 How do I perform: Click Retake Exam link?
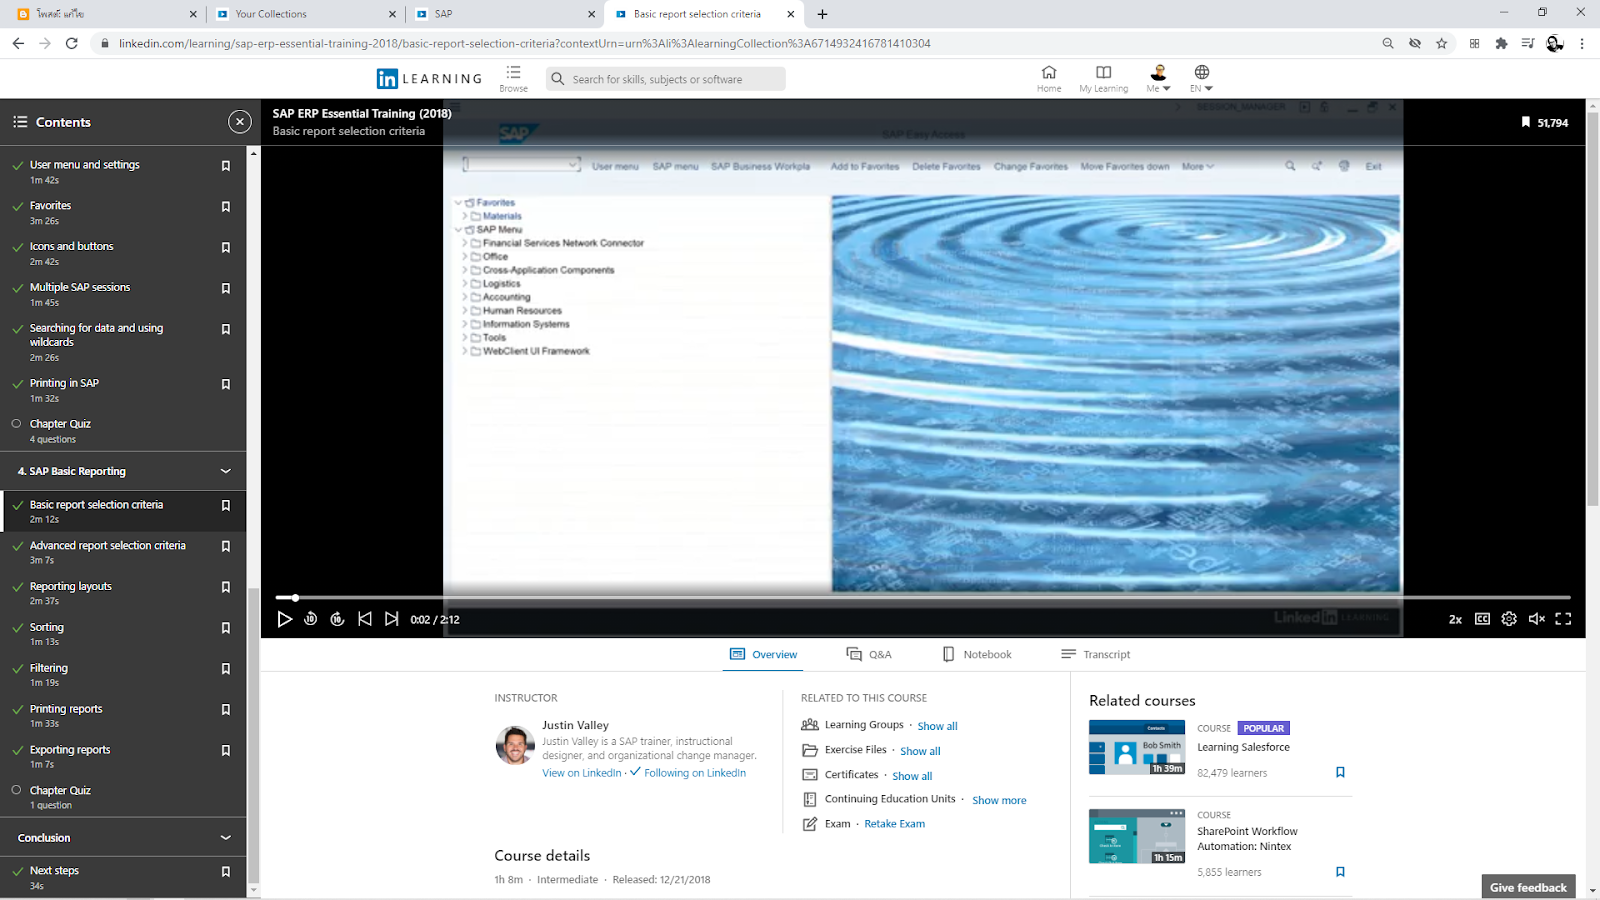point(894,824)
